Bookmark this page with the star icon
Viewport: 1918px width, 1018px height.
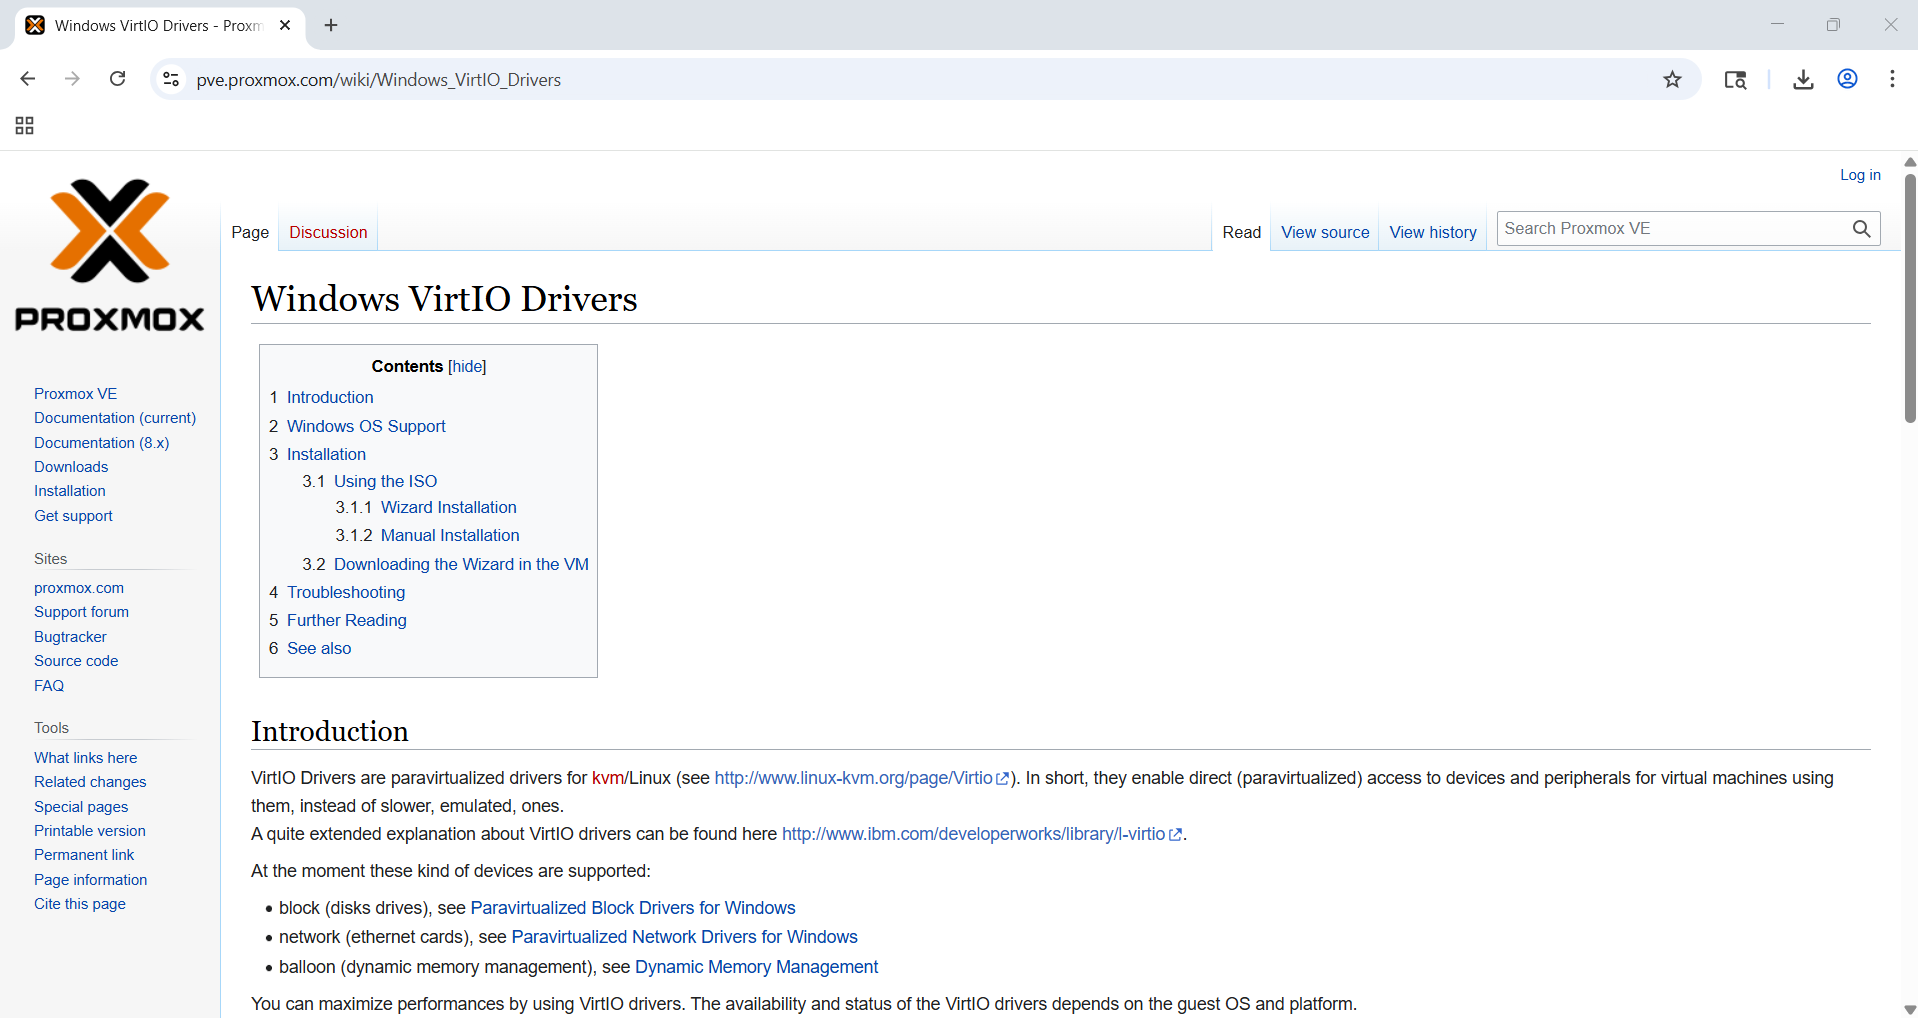point(1672,79)
